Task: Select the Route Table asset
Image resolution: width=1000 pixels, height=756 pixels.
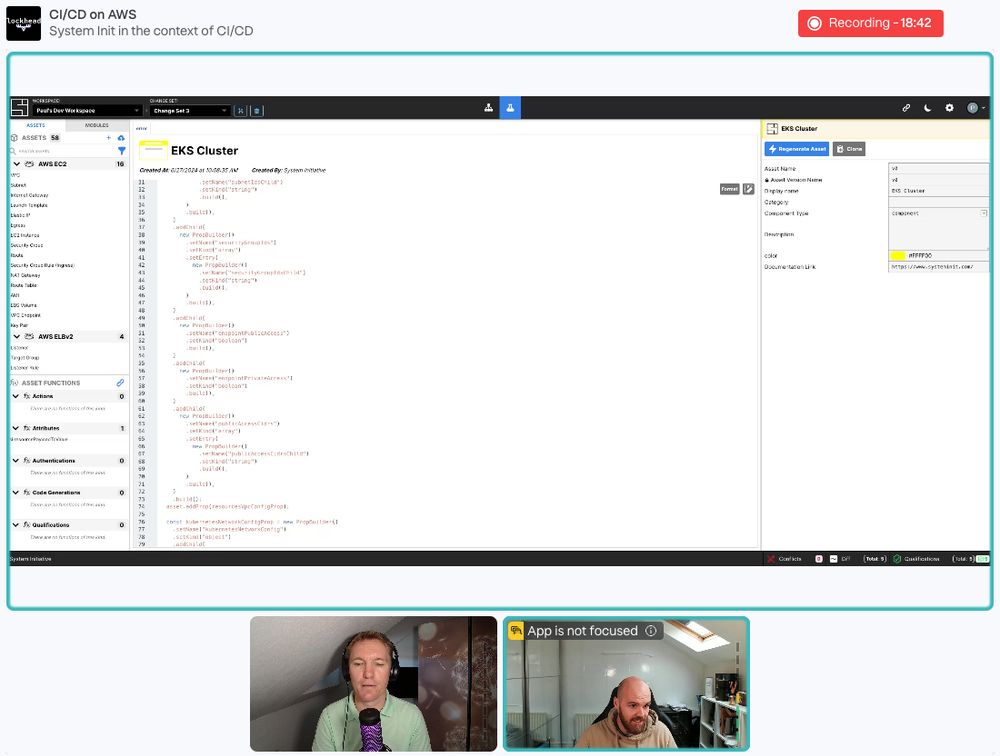Action: tap(24, 285)
